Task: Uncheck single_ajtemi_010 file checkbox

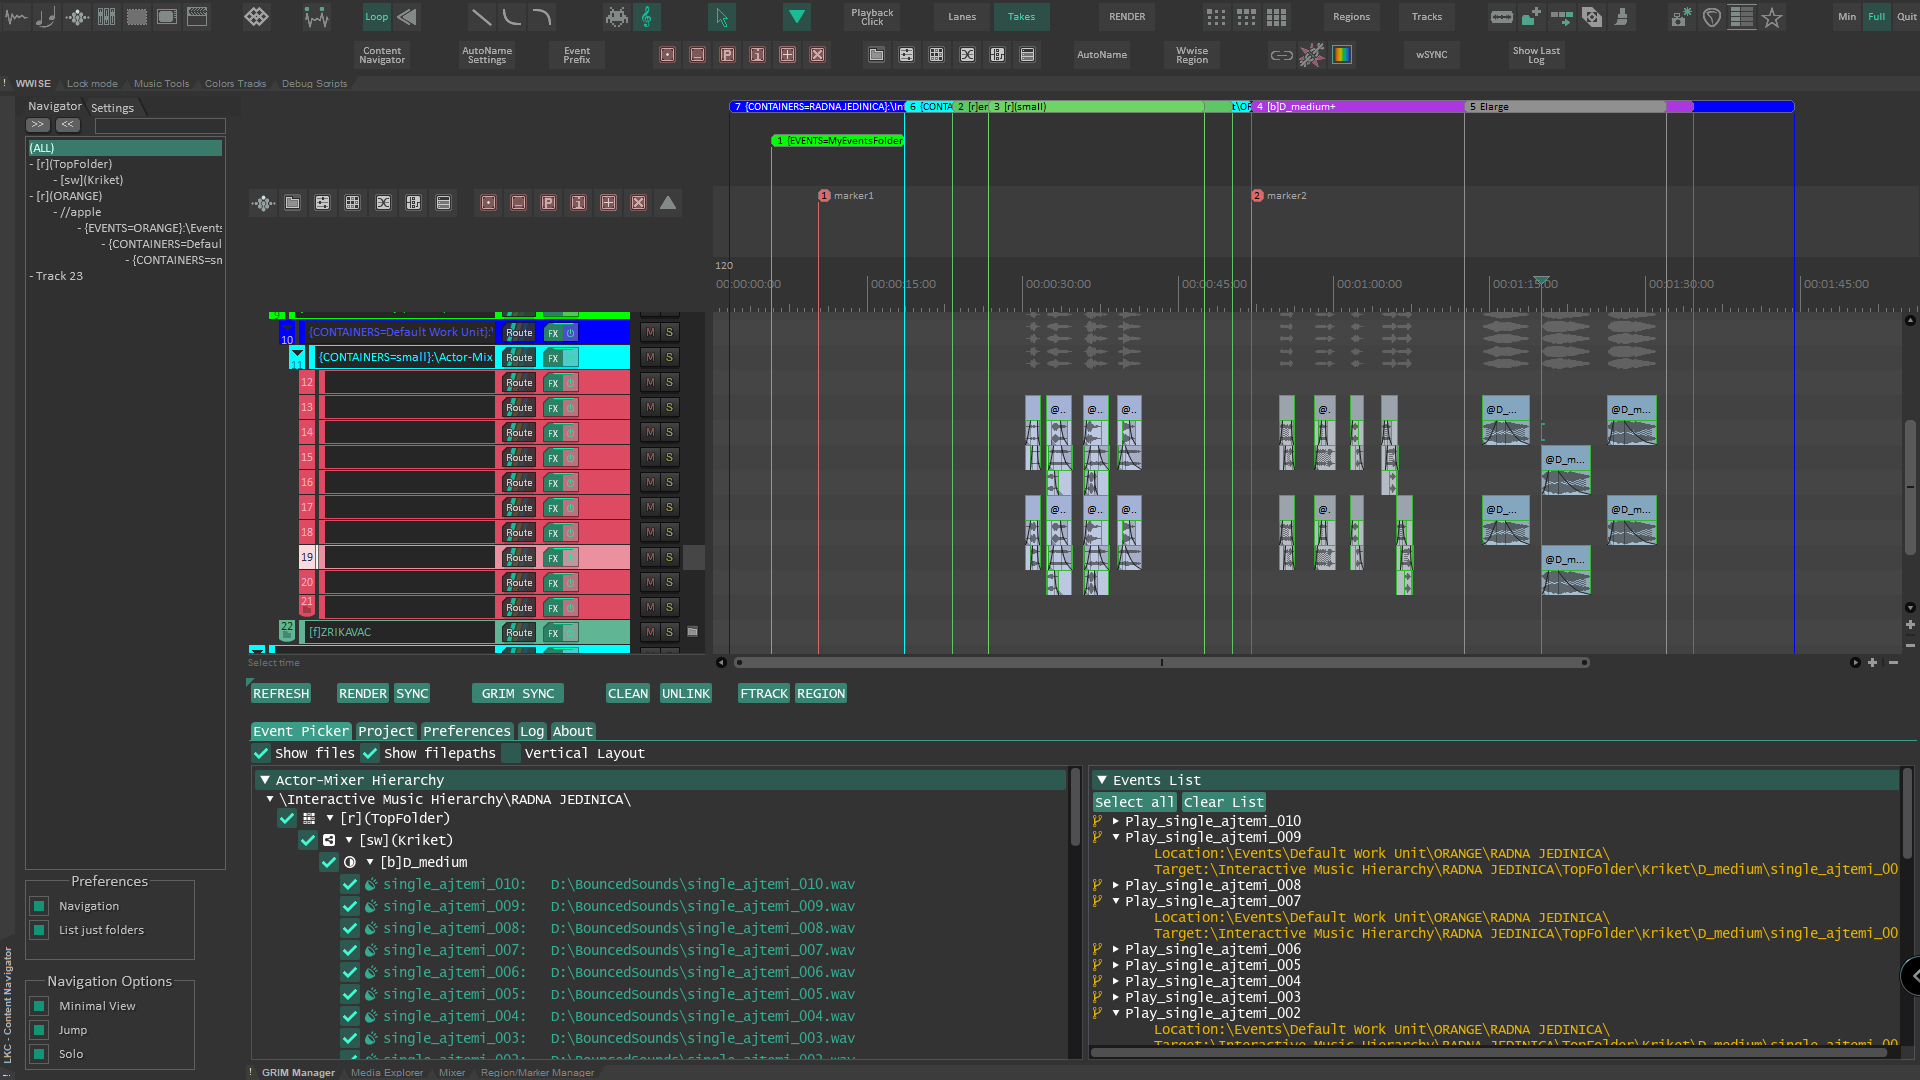Action: point(350,884)
